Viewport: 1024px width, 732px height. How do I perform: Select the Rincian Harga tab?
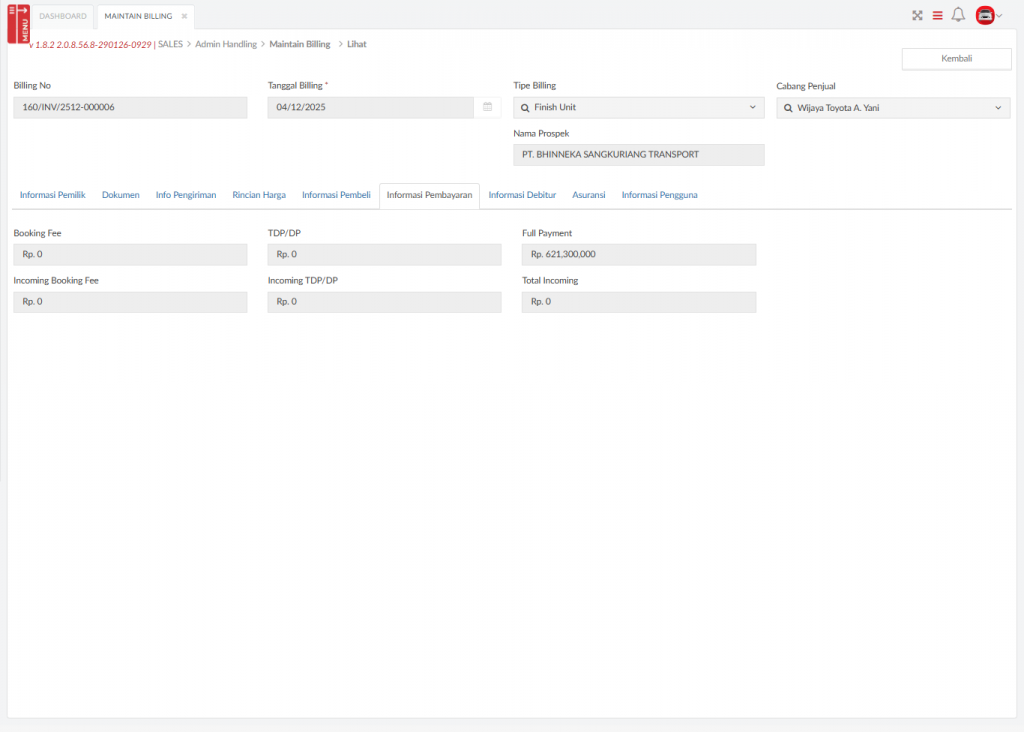[x=259, y=195]
